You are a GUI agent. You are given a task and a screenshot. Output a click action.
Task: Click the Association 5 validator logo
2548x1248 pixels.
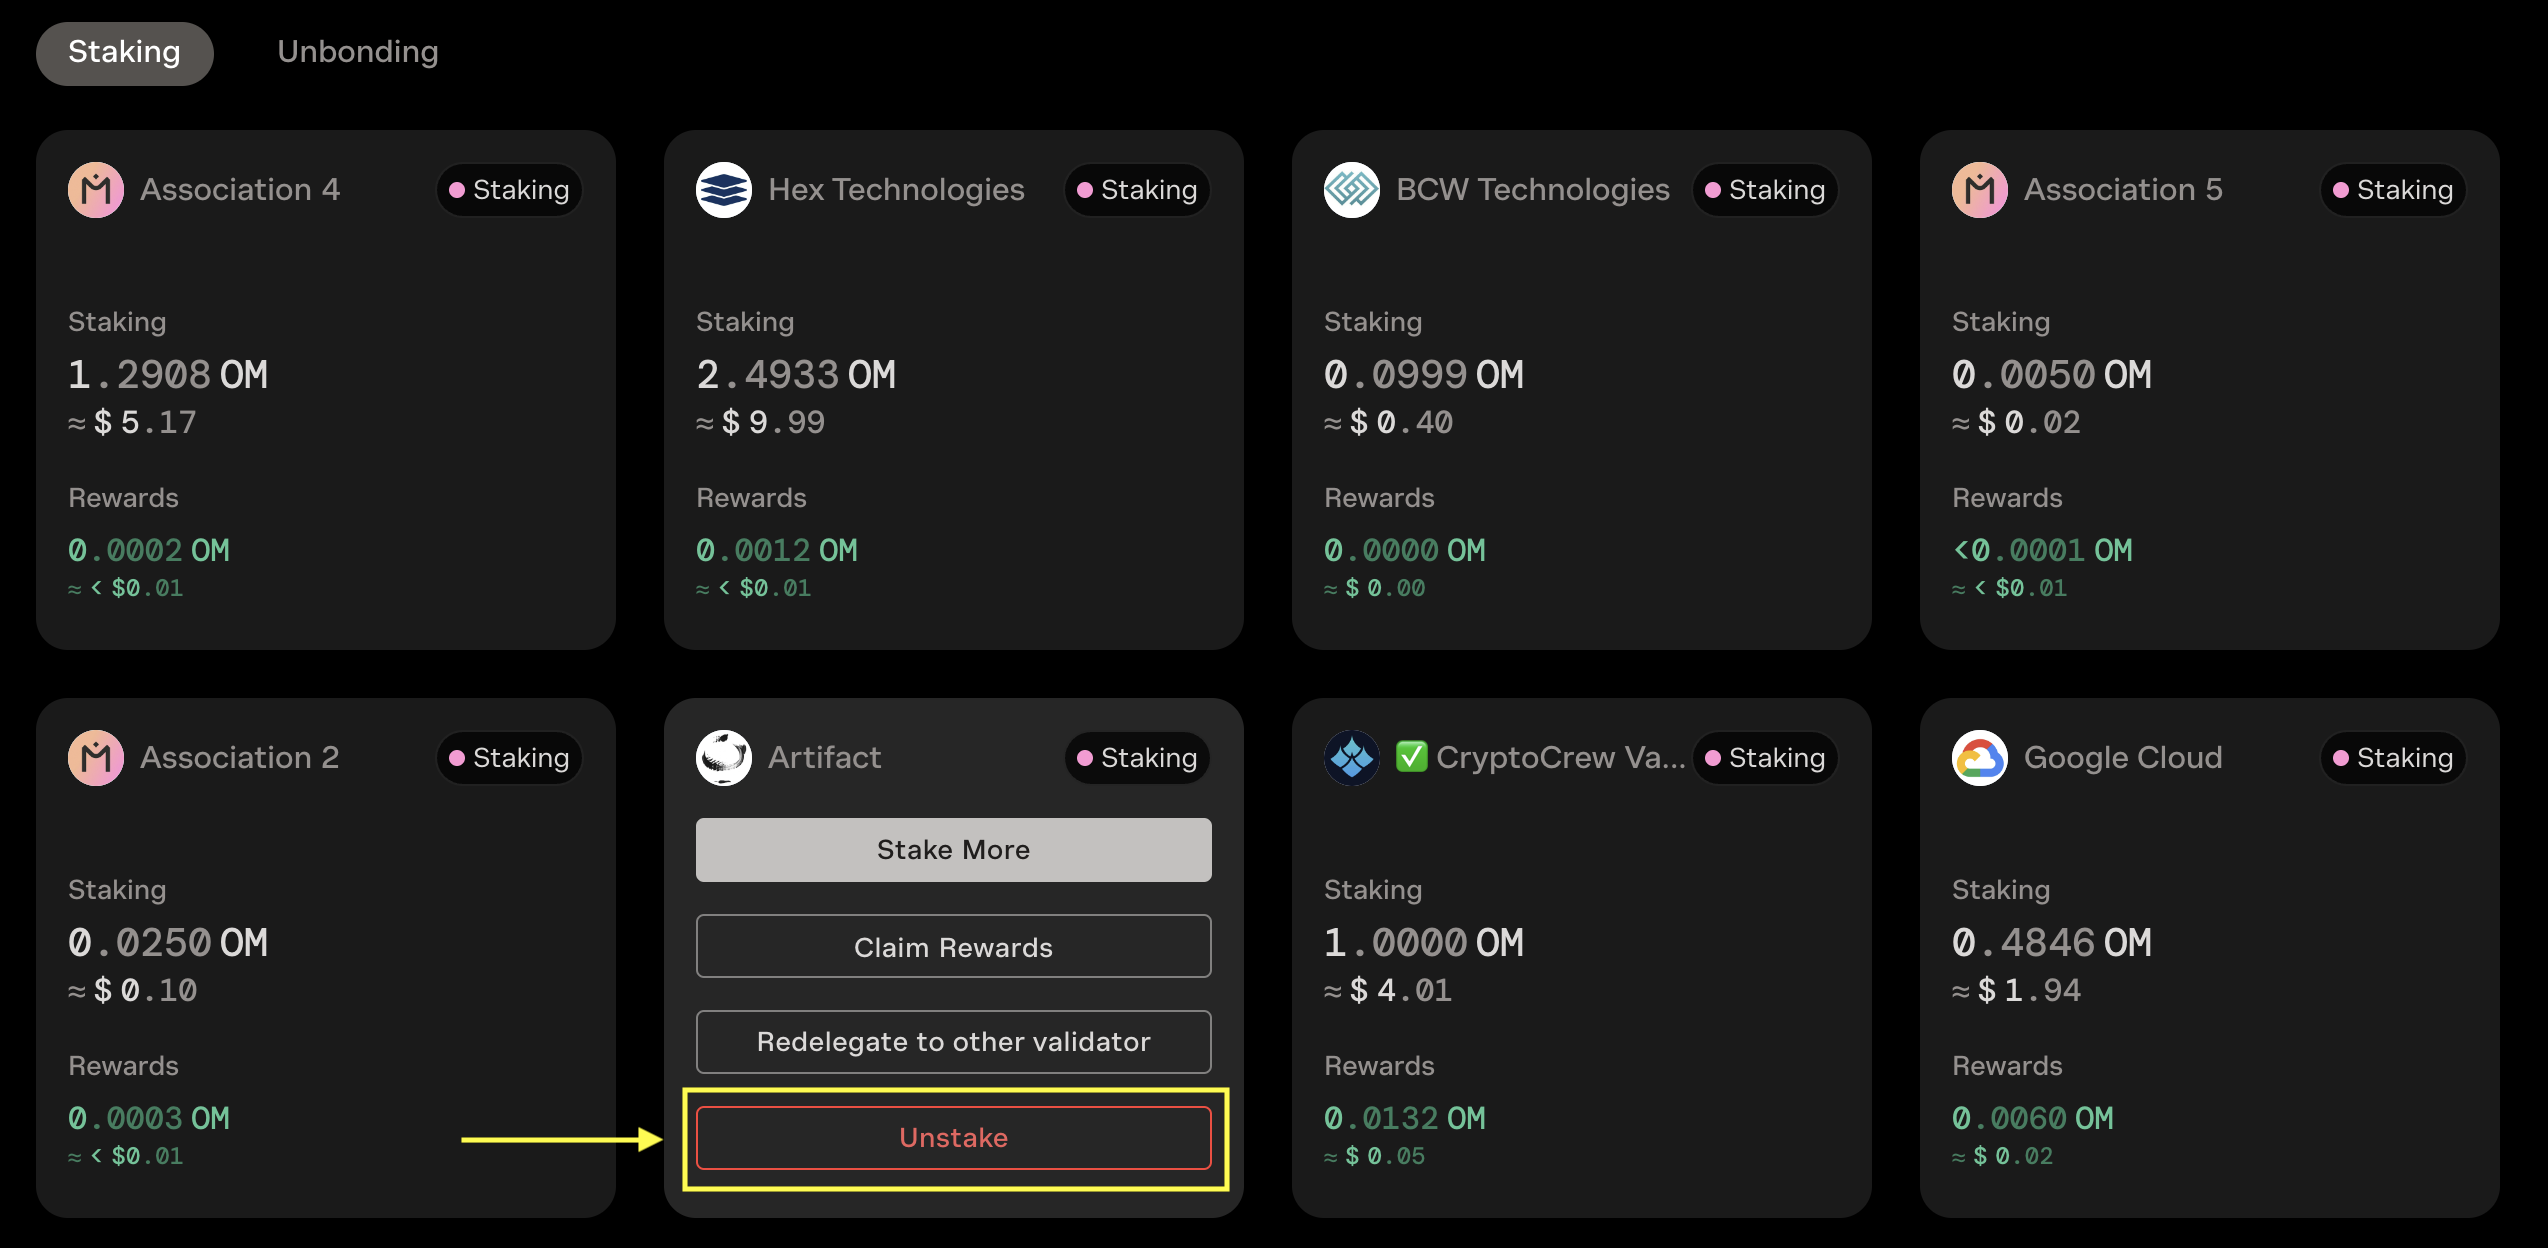(x=1980, y=190)
